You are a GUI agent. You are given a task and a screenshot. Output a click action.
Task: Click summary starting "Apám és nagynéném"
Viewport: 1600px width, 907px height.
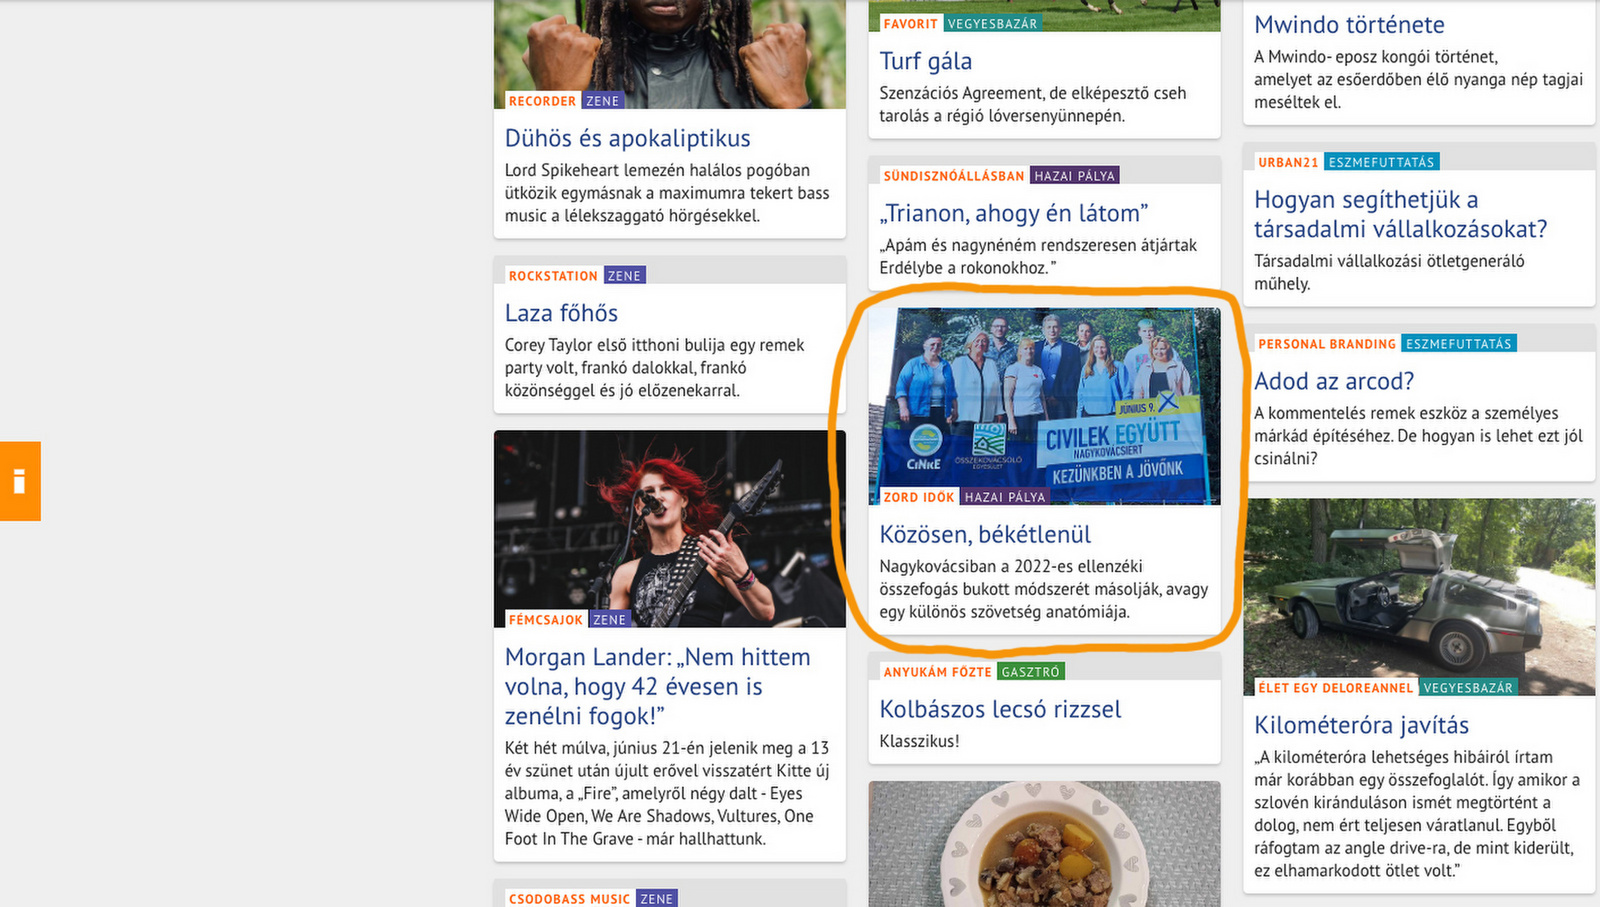1038,256
